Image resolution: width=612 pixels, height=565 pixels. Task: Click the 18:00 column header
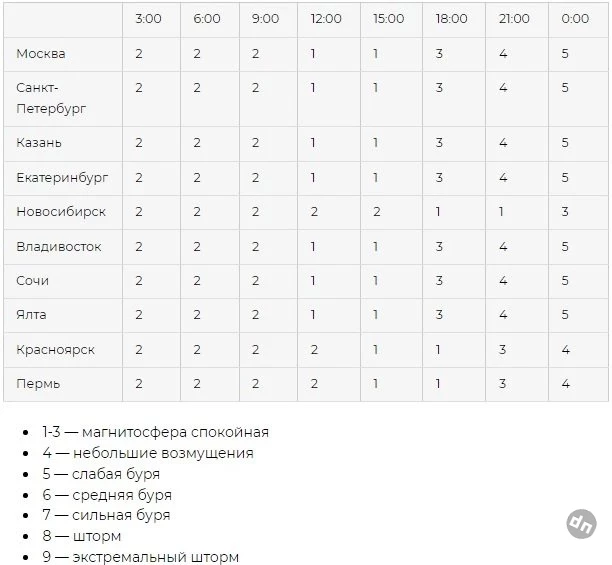pyautogui.click(x=452, y=19)
